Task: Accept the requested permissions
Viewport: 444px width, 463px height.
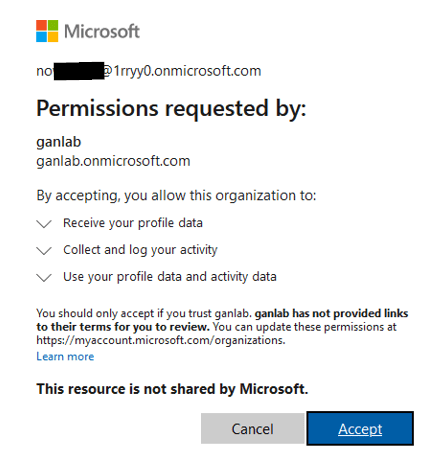Action: [x=360, y=429]
